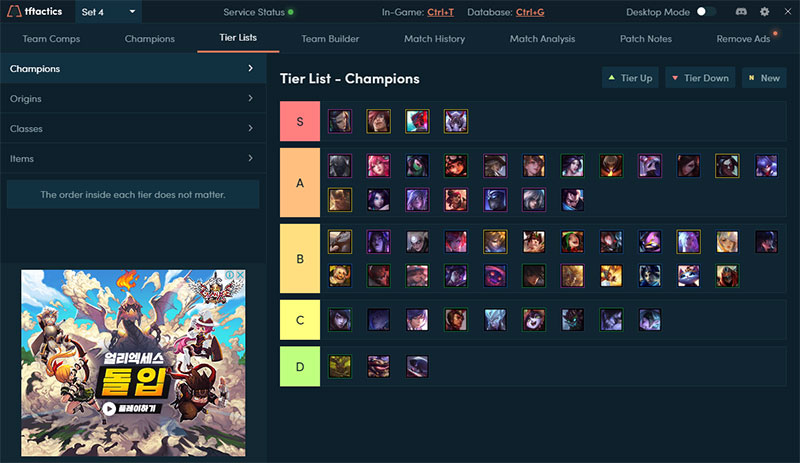Toggle the Tier Up filter
This screenshot has height=463, width=800.
[630, 78]
